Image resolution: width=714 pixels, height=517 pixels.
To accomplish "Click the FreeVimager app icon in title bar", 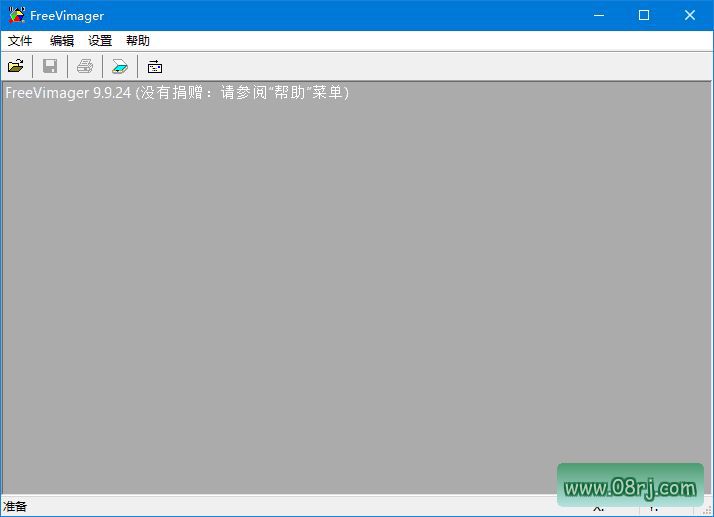I will 16,15.
